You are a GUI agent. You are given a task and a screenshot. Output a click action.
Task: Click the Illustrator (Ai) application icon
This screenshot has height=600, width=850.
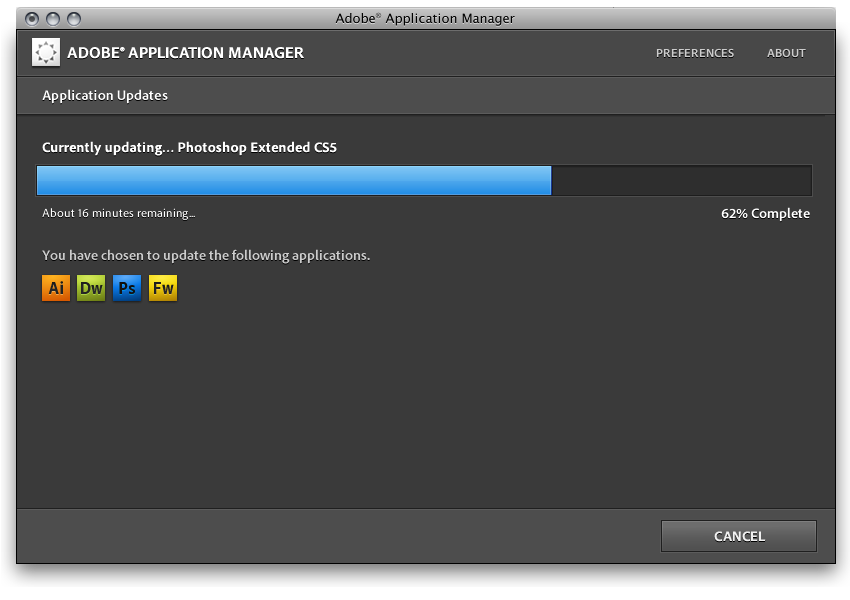point(56,288)
